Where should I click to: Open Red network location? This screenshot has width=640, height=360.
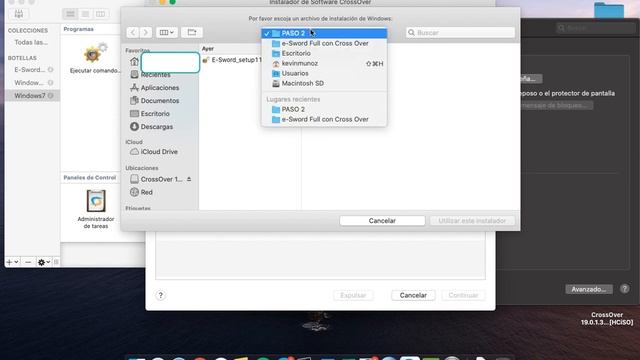[x=141, y=192]
